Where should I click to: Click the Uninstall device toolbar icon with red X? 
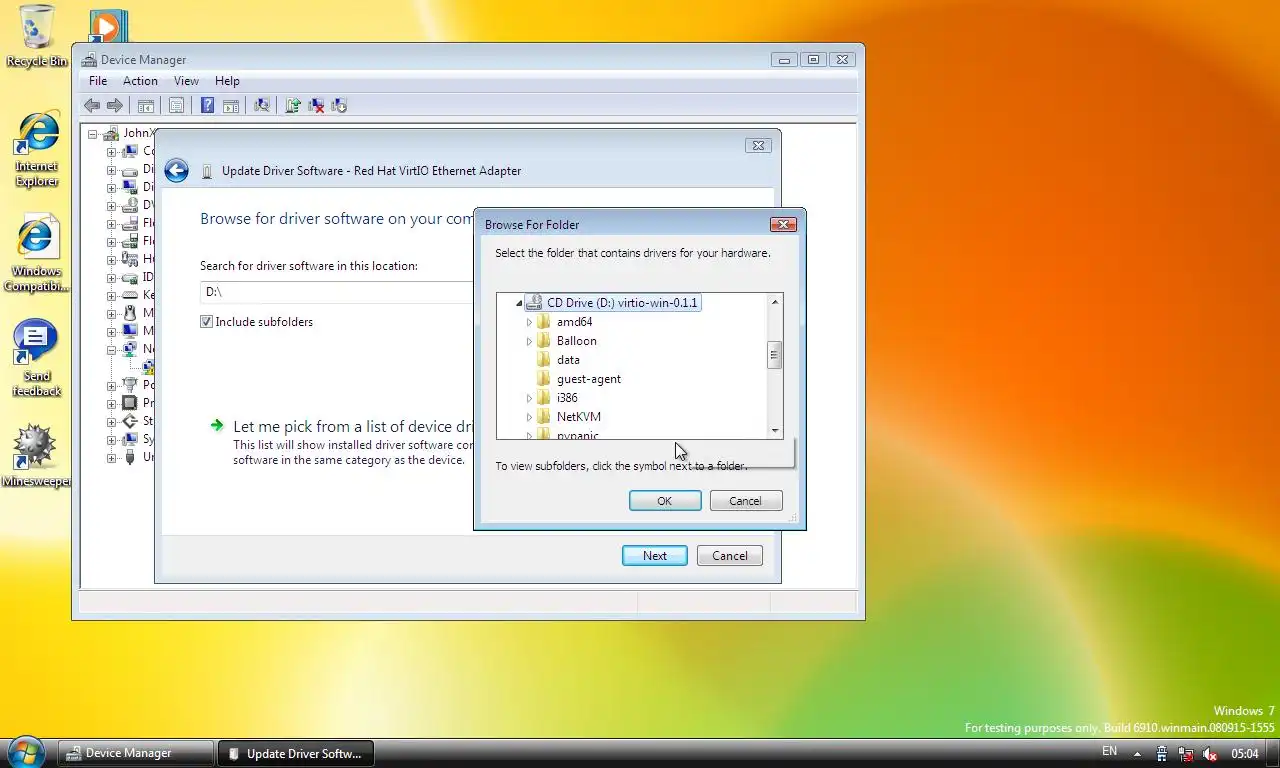[x=316, y=105]
